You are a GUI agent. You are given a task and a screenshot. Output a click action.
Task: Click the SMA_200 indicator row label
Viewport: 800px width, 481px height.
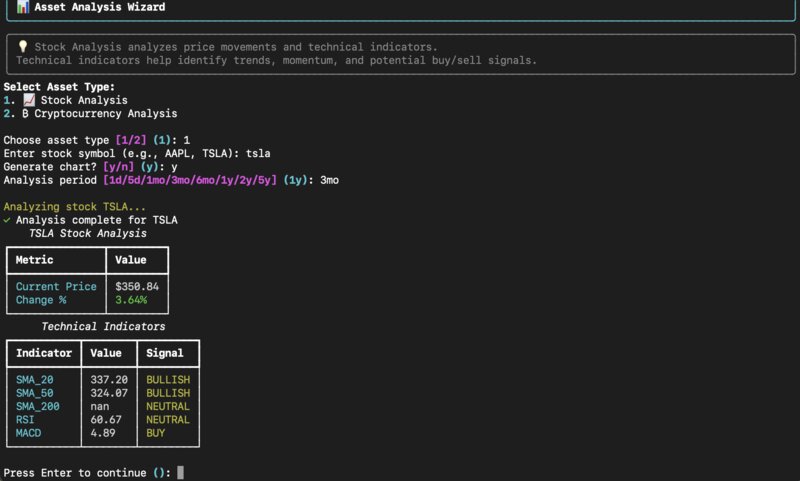tap(37, 406)
